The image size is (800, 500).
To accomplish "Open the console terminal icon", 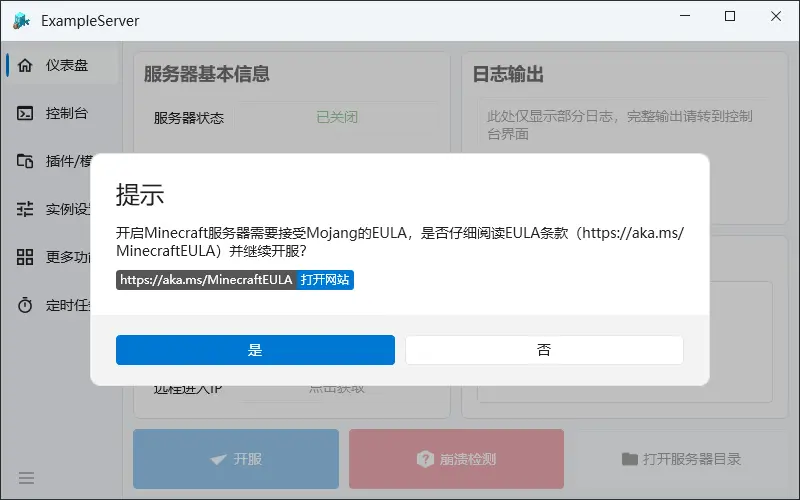I will click(x=25, y=113).
